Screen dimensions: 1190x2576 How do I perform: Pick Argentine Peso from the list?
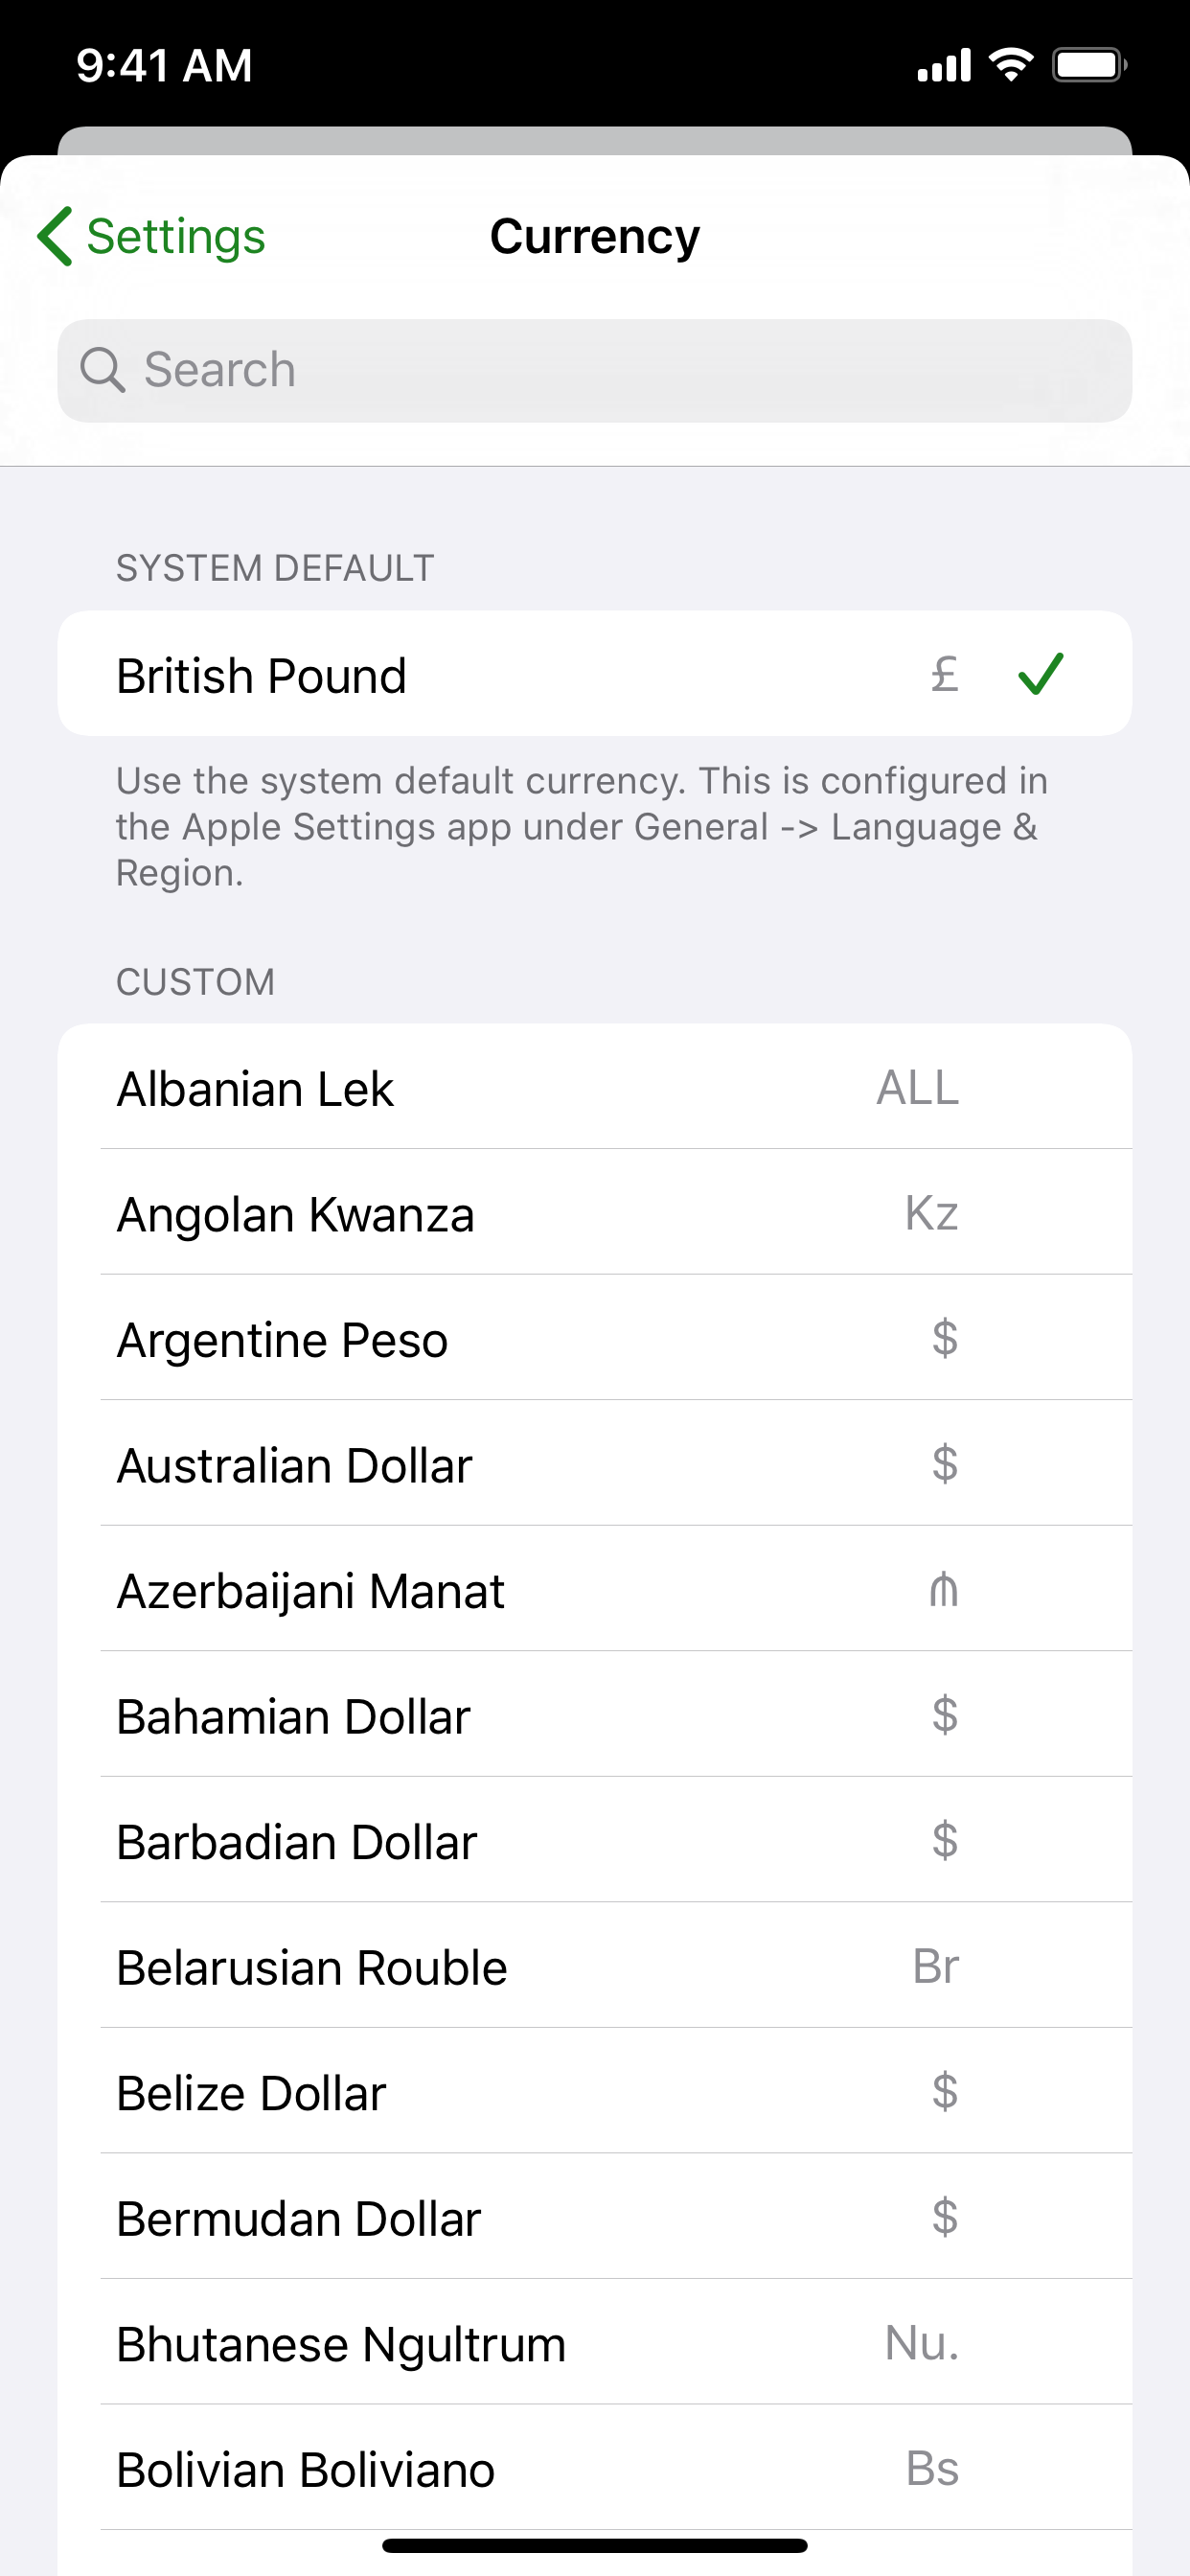[595, 1338]
